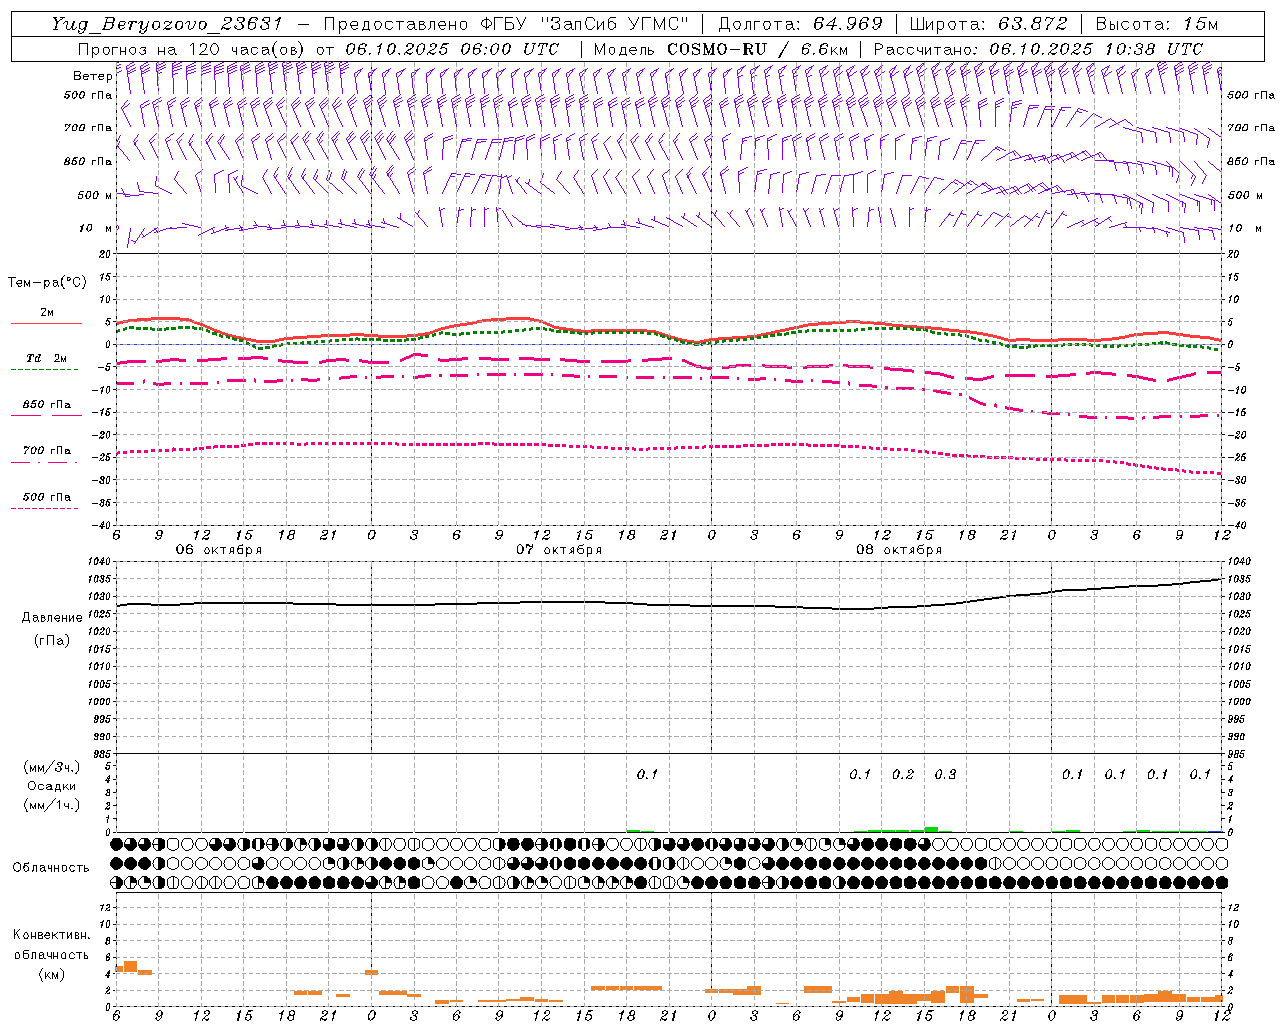Click the red 2м legend line sample
The image size is (1280, 1024).
46,323
